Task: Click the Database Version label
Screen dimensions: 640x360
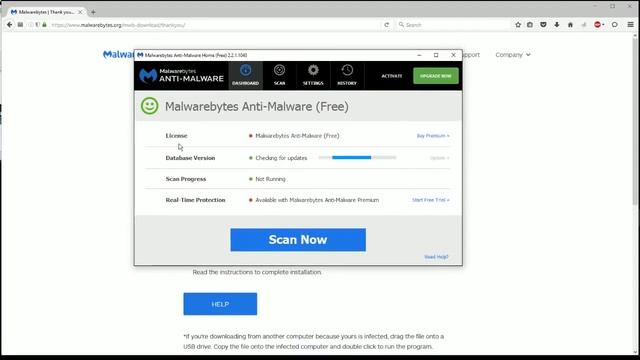Action: (x=190, y=158)
